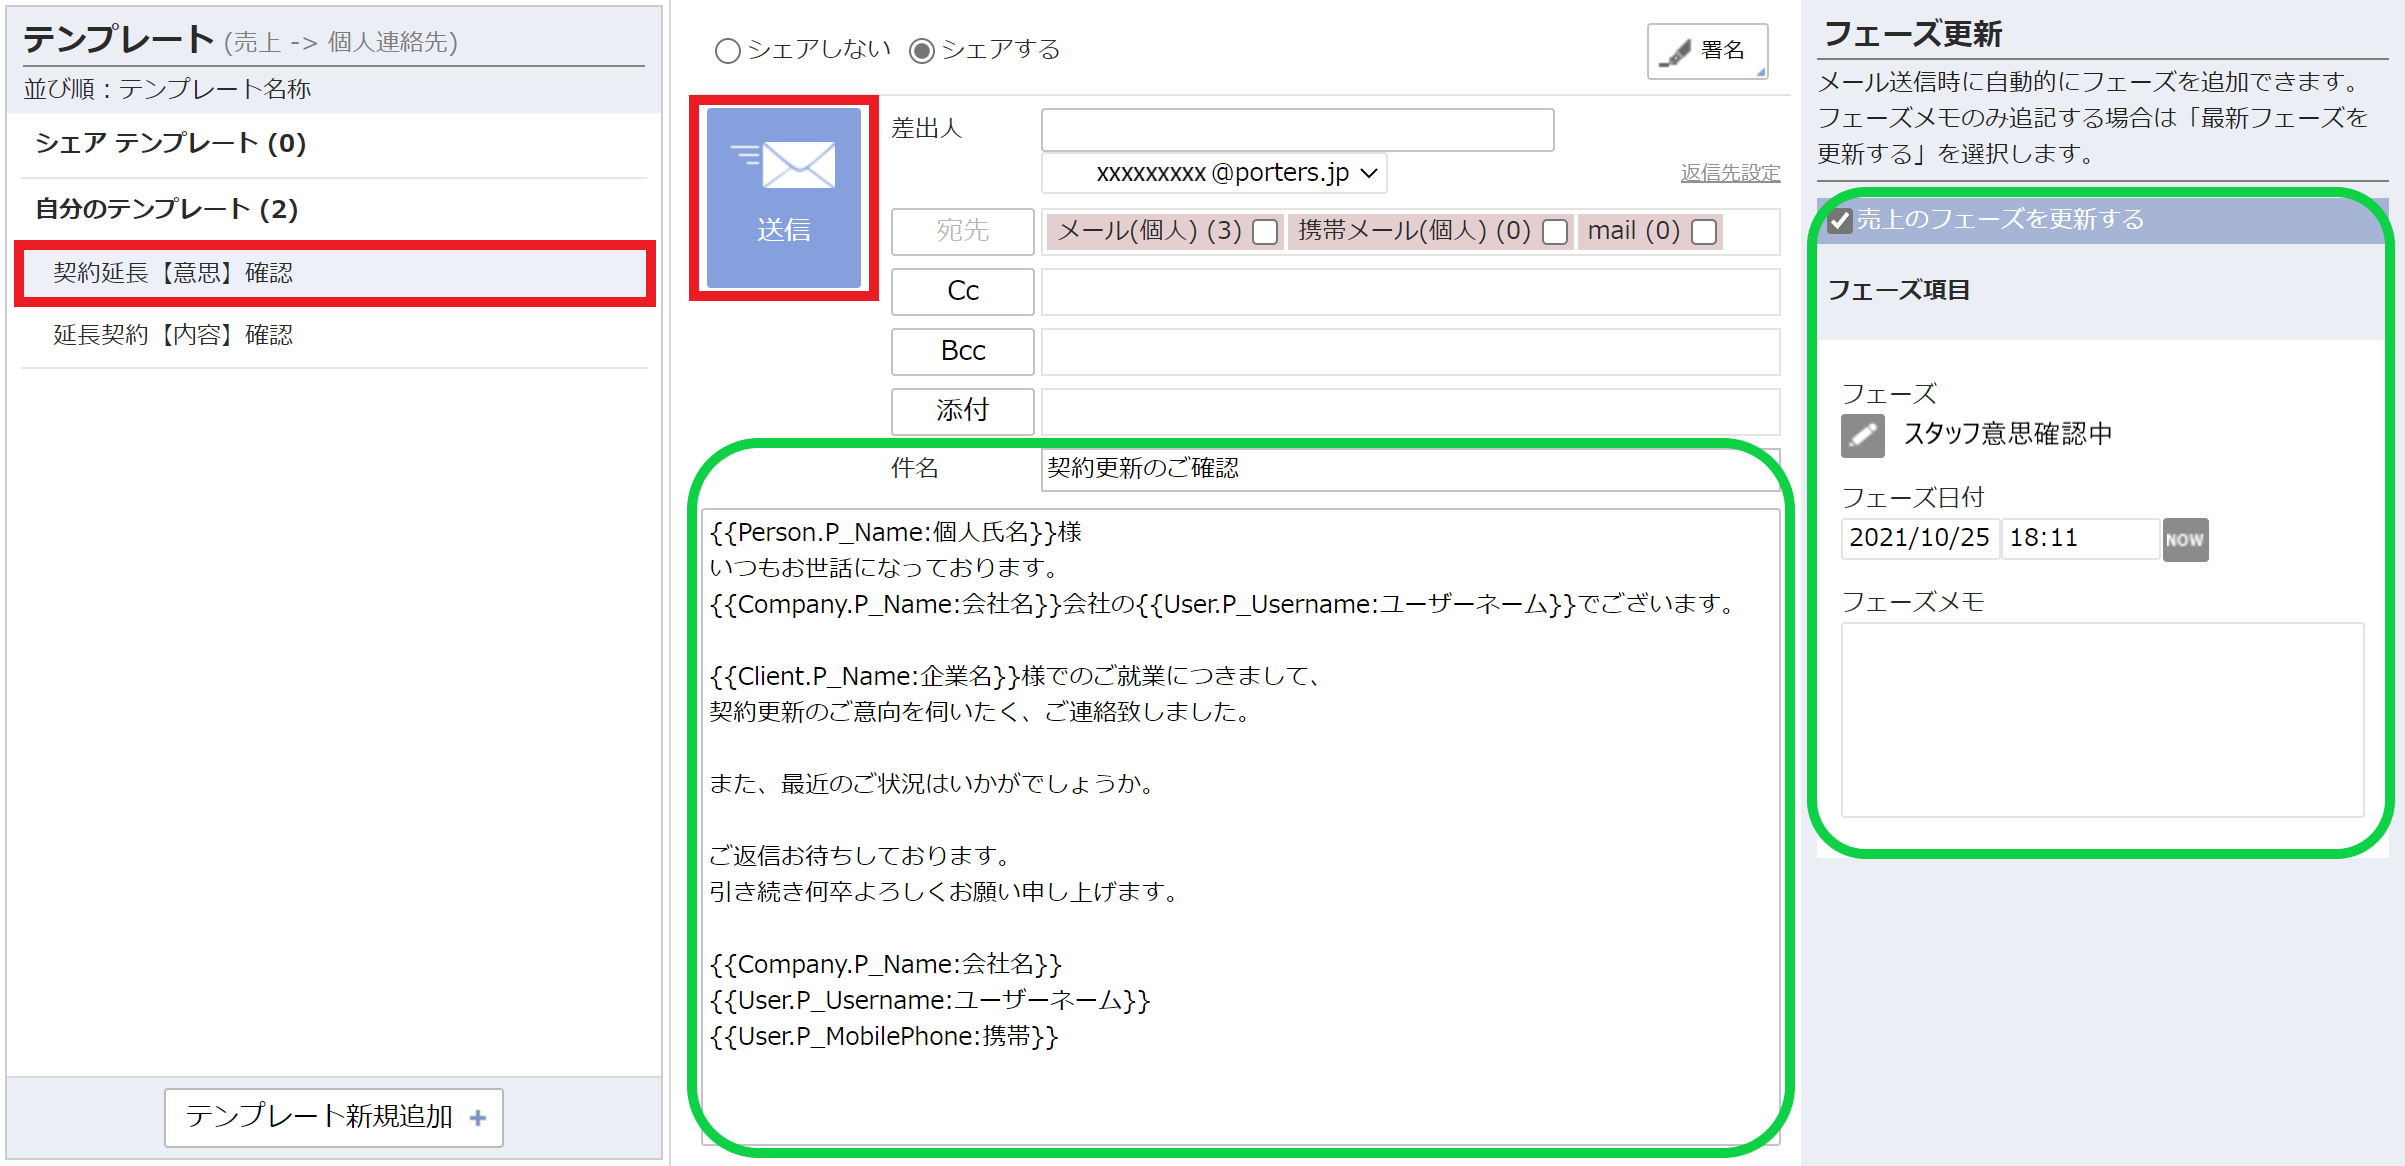Open the 返信先設定 link
Screen dimensions: 2405x1166
click(x=1730, y=172)
